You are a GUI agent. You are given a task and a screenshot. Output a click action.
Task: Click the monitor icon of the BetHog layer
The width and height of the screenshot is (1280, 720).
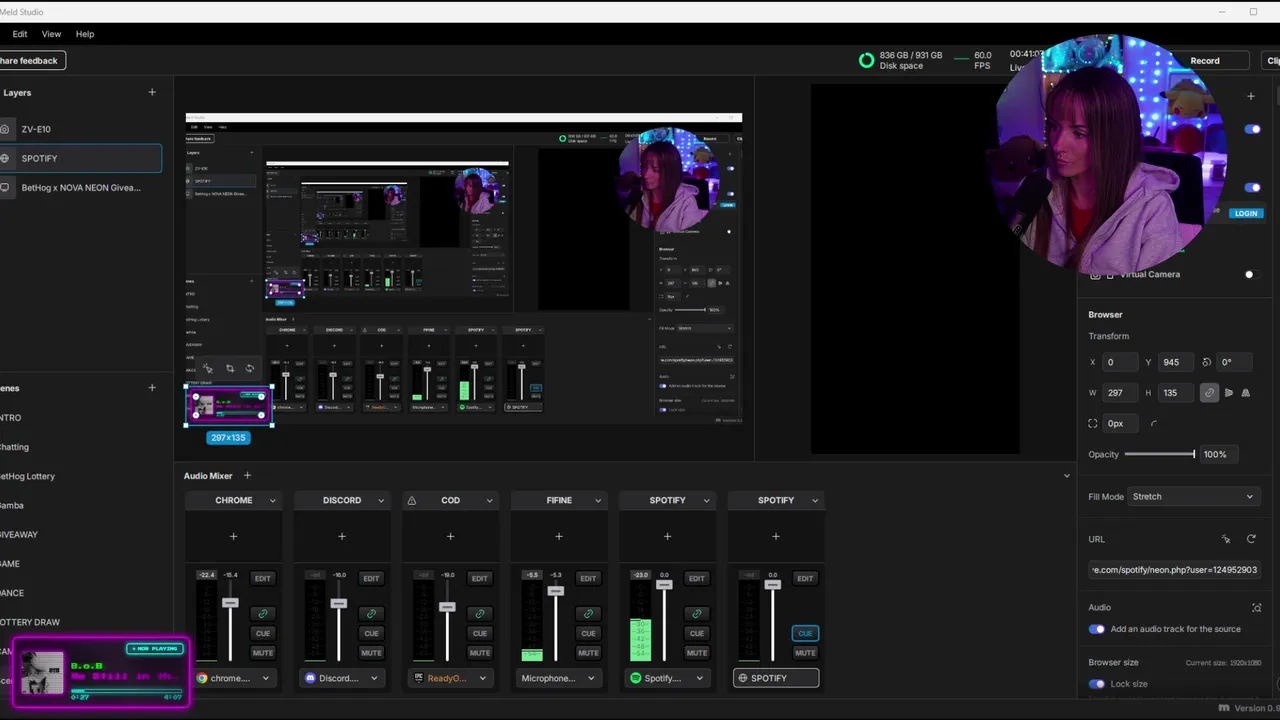click(x=5, y=187)
